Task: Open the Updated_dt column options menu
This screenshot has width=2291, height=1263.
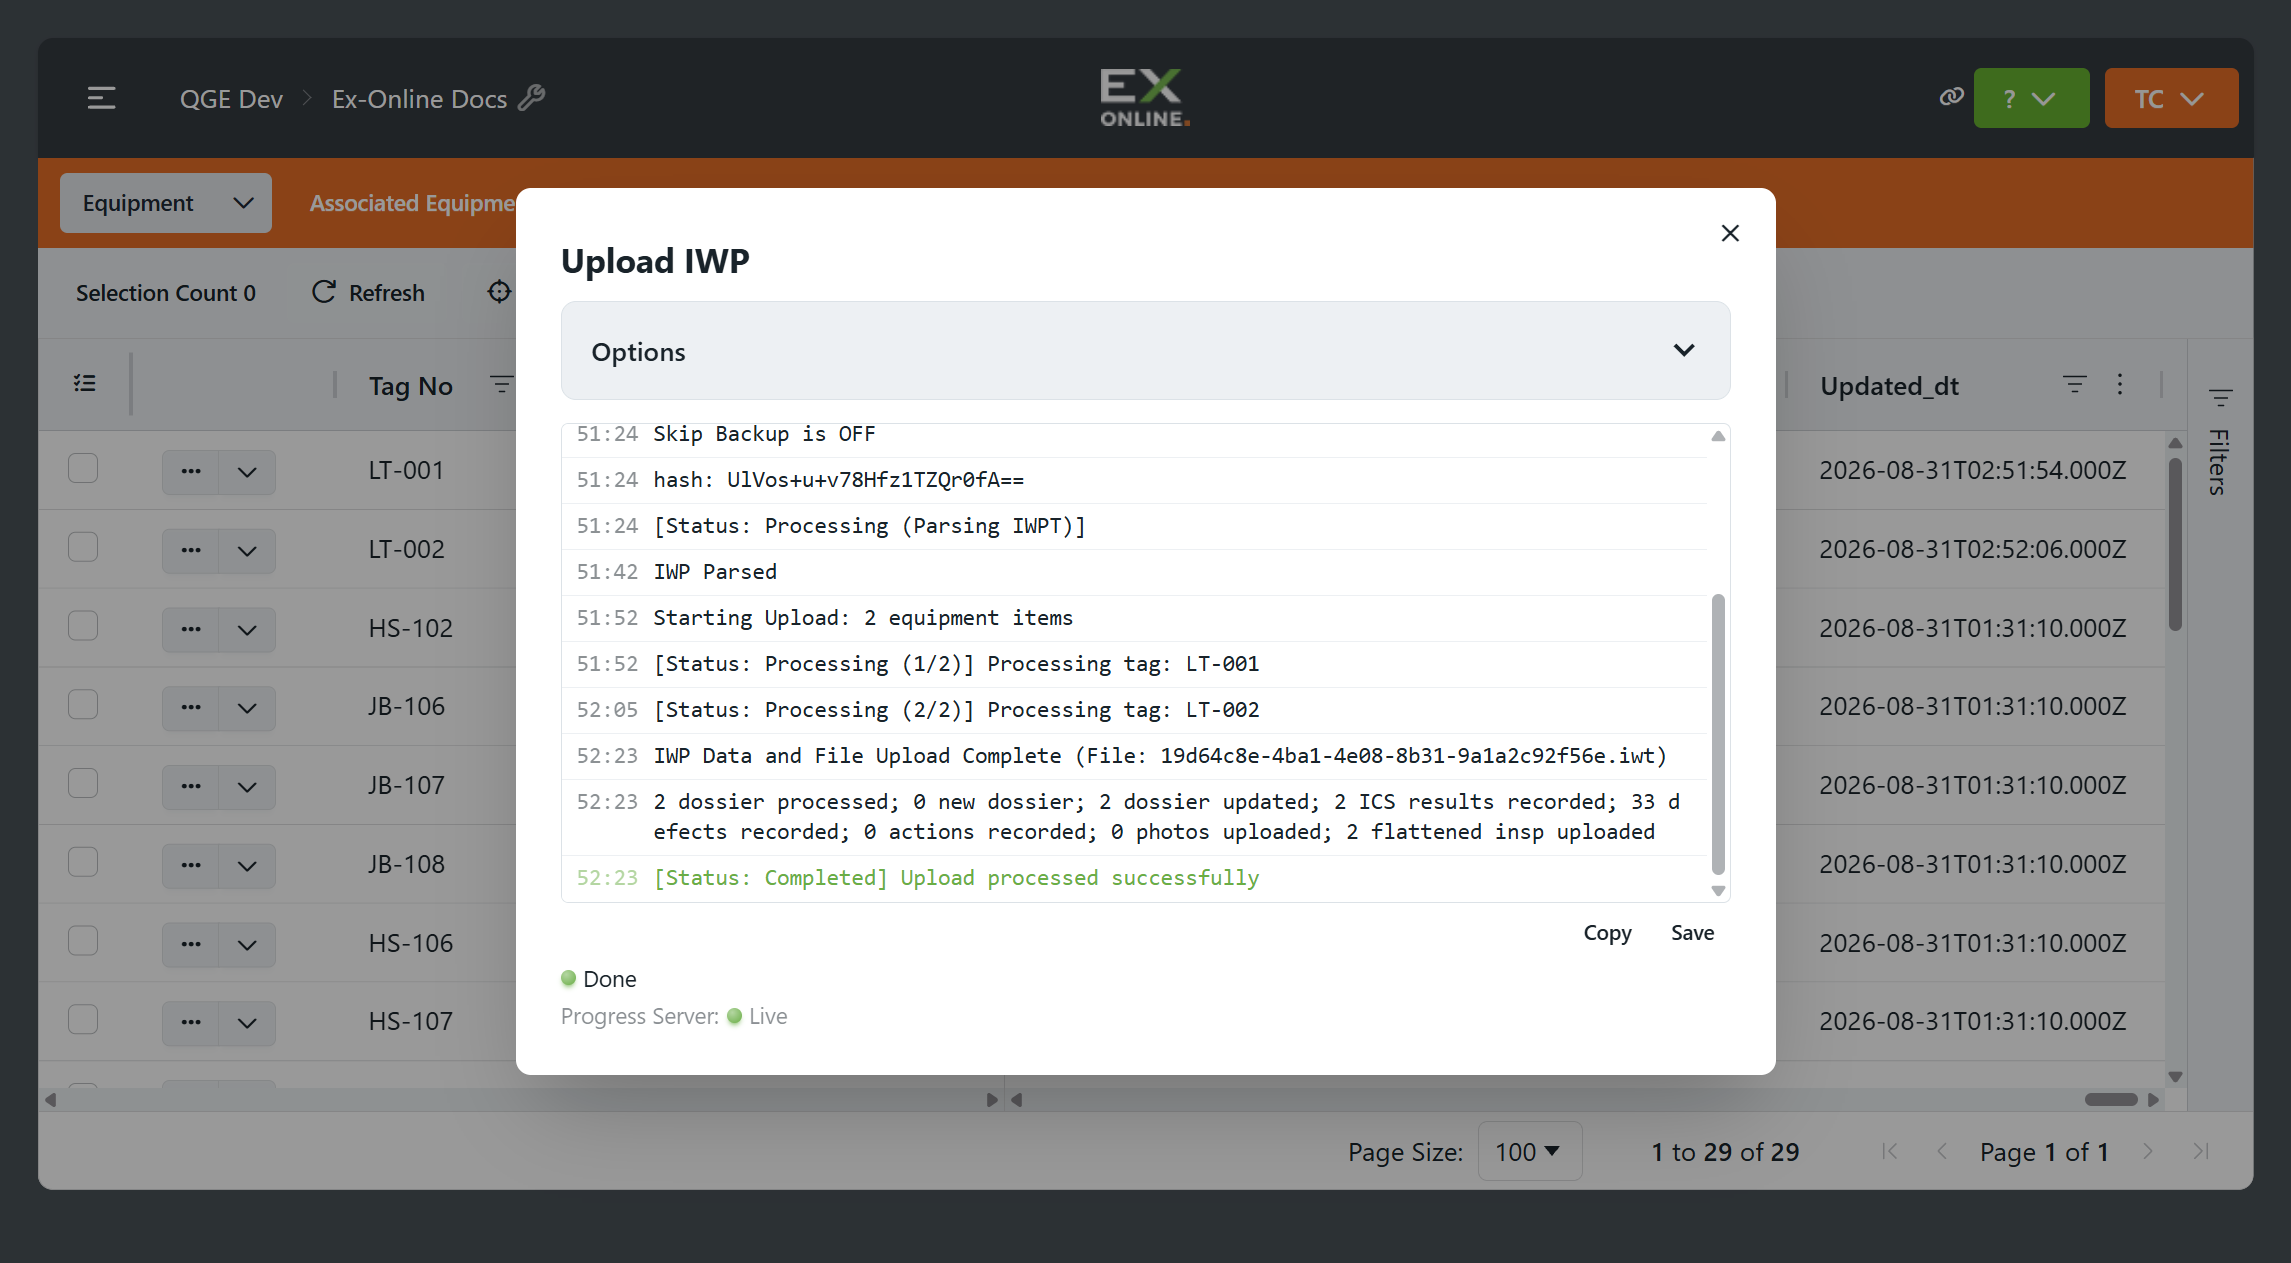Action: tap(2119, 384)
